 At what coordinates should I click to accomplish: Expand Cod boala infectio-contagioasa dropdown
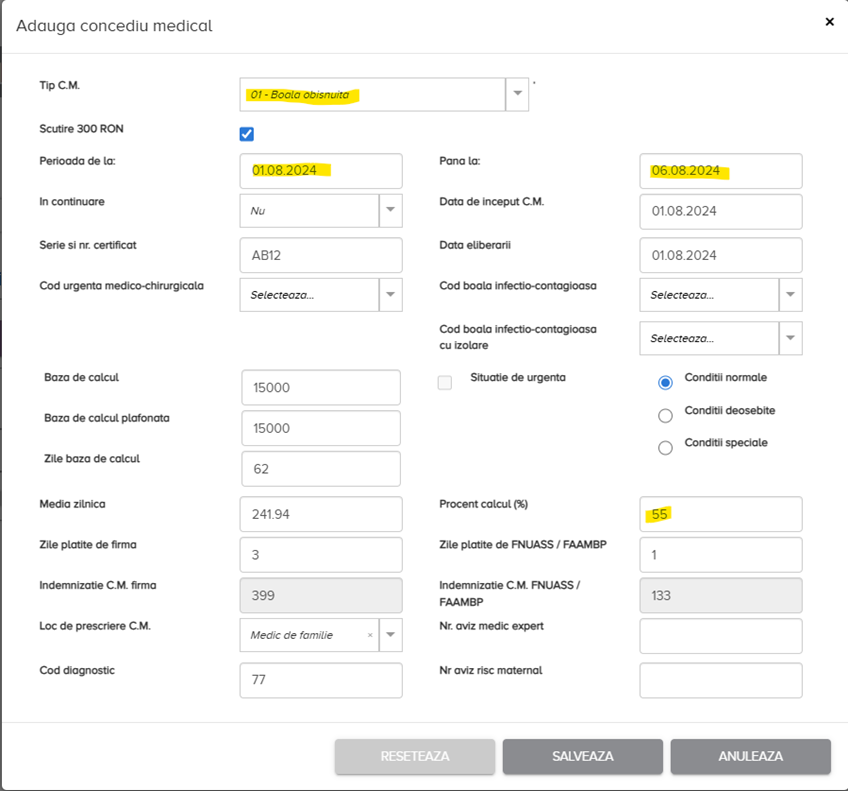(x=790, y=295)
